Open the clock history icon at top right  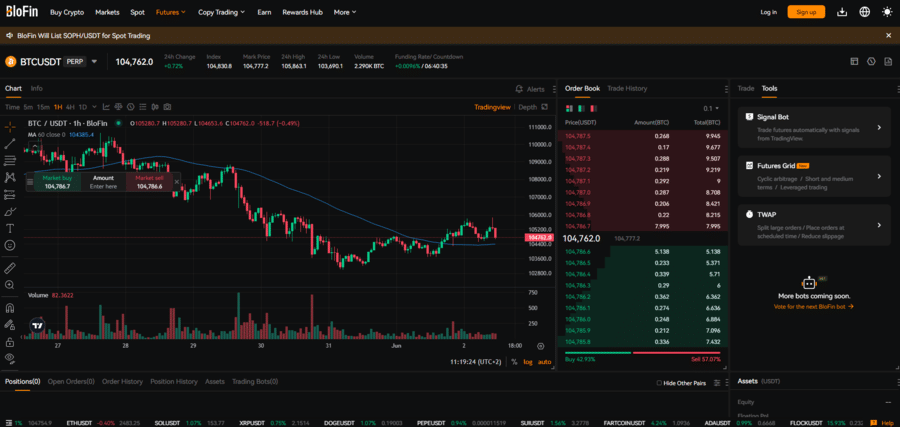click(871, 61)
